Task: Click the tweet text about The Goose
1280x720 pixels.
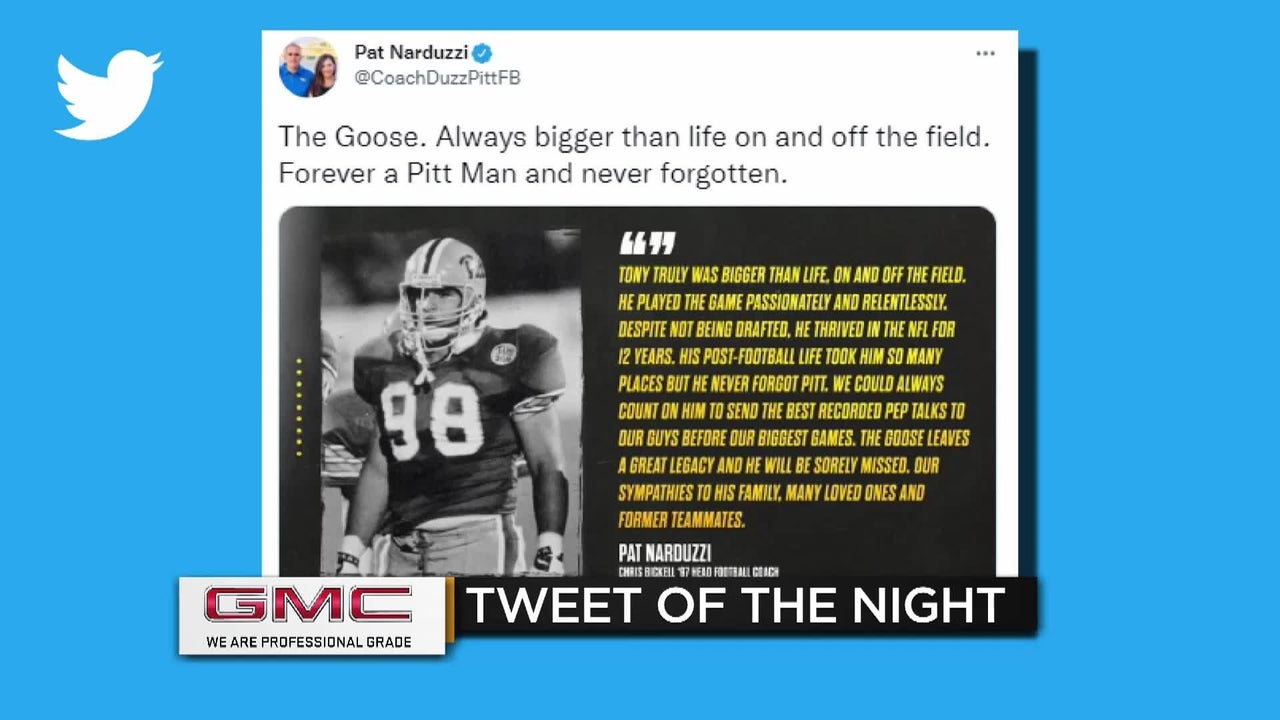Action: coord(633,155)
